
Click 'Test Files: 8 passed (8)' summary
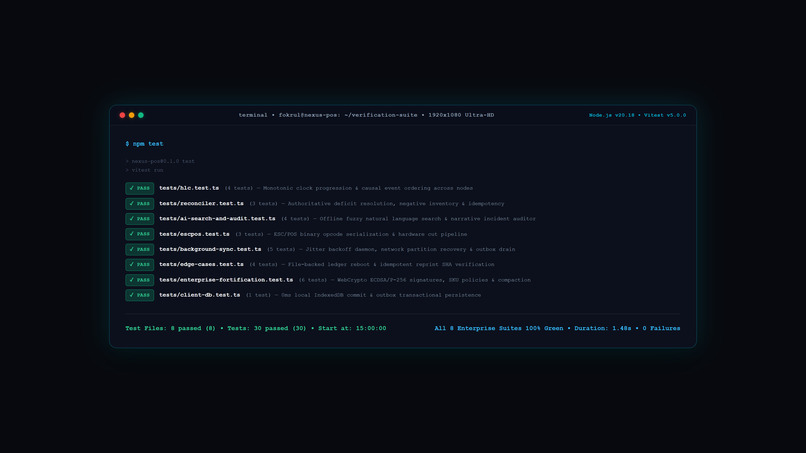tap(170, 328)
